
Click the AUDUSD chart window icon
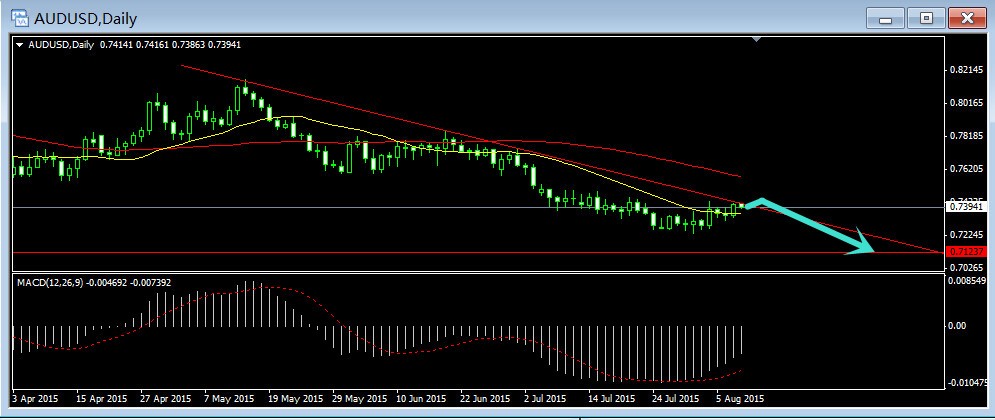(x=18, y=18)
